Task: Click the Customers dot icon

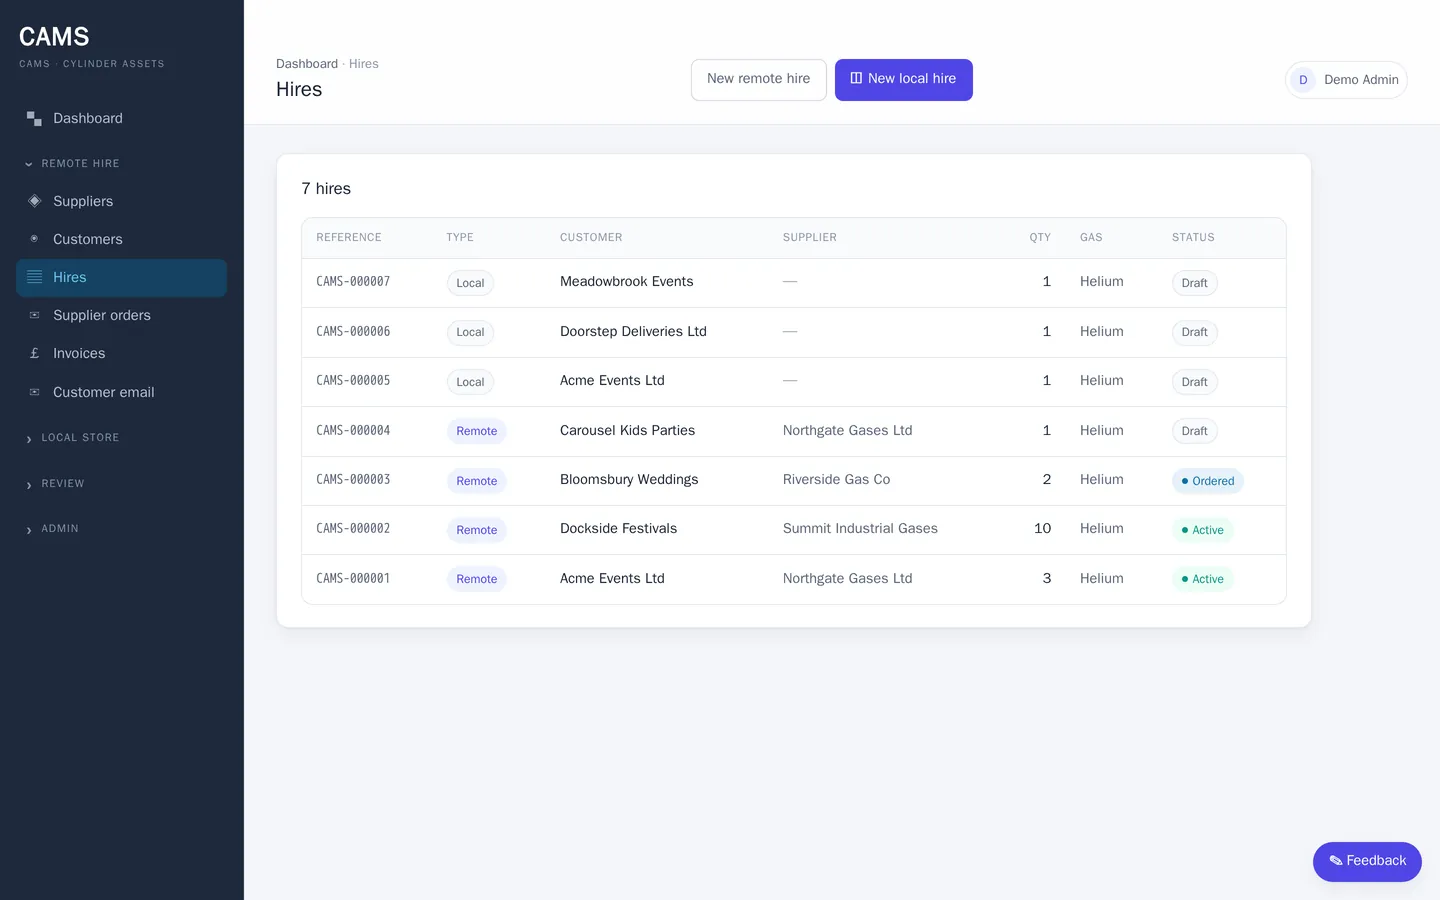Action: (34, 239)
